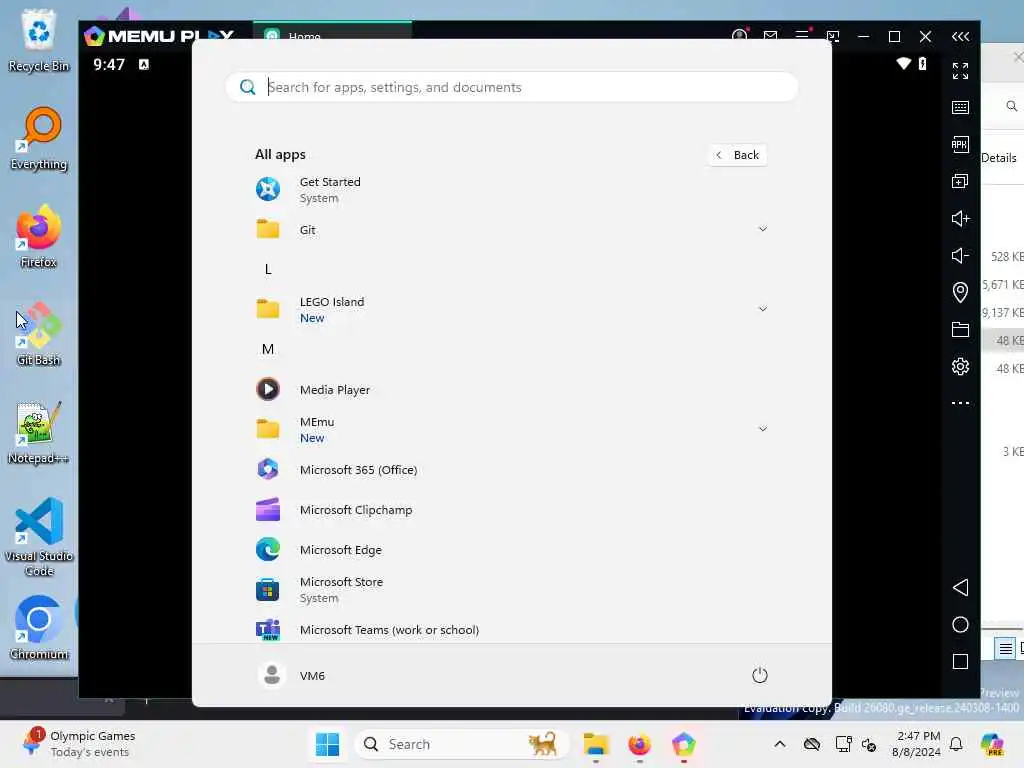This screenshot has width=1024, height=768.
Task: Open Microsoft Store app entry
Action: (x=511, y=590)
